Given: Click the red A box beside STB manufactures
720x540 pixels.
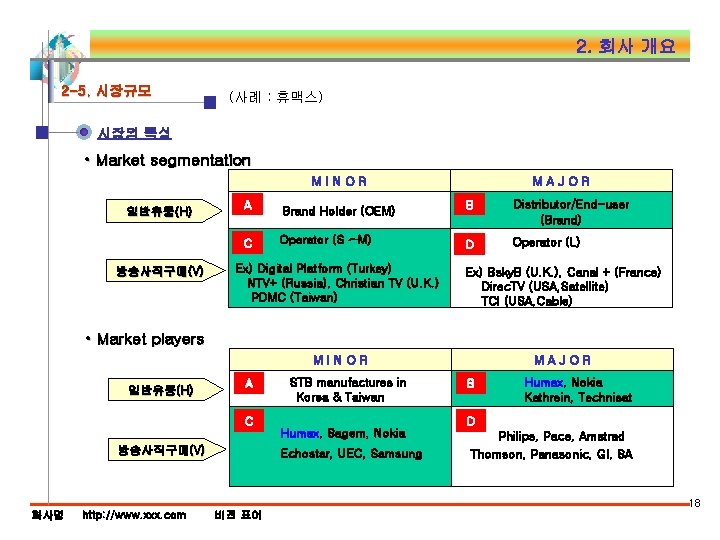Looking at the screenshot, I should (249, 383).
